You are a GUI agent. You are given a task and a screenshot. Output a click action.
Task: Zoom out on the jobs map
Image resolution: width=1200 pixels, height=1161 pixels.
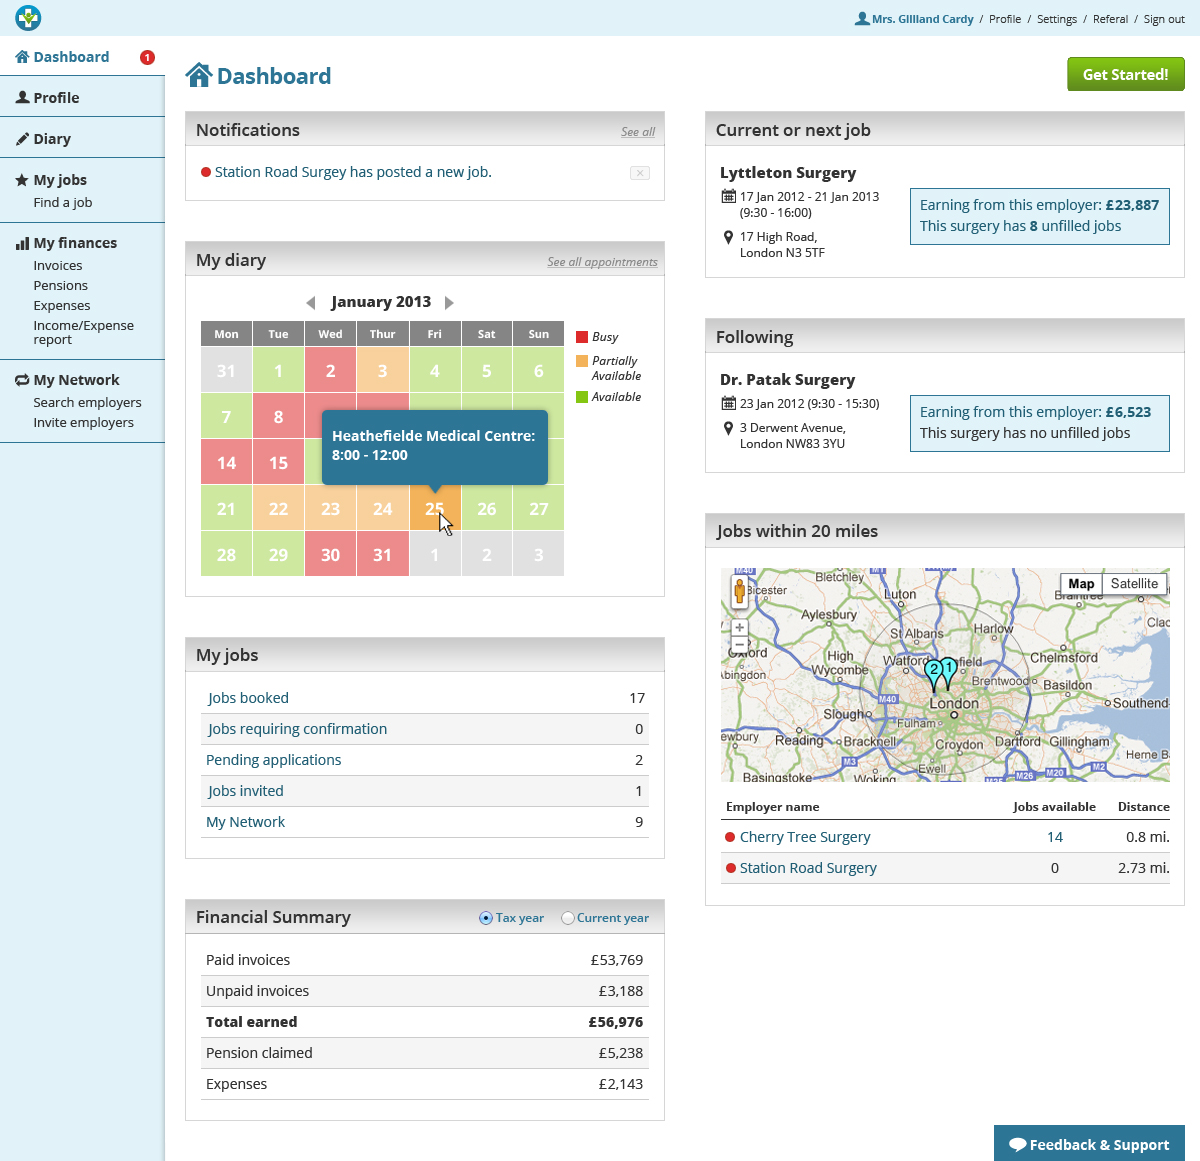tap(739, 645)
